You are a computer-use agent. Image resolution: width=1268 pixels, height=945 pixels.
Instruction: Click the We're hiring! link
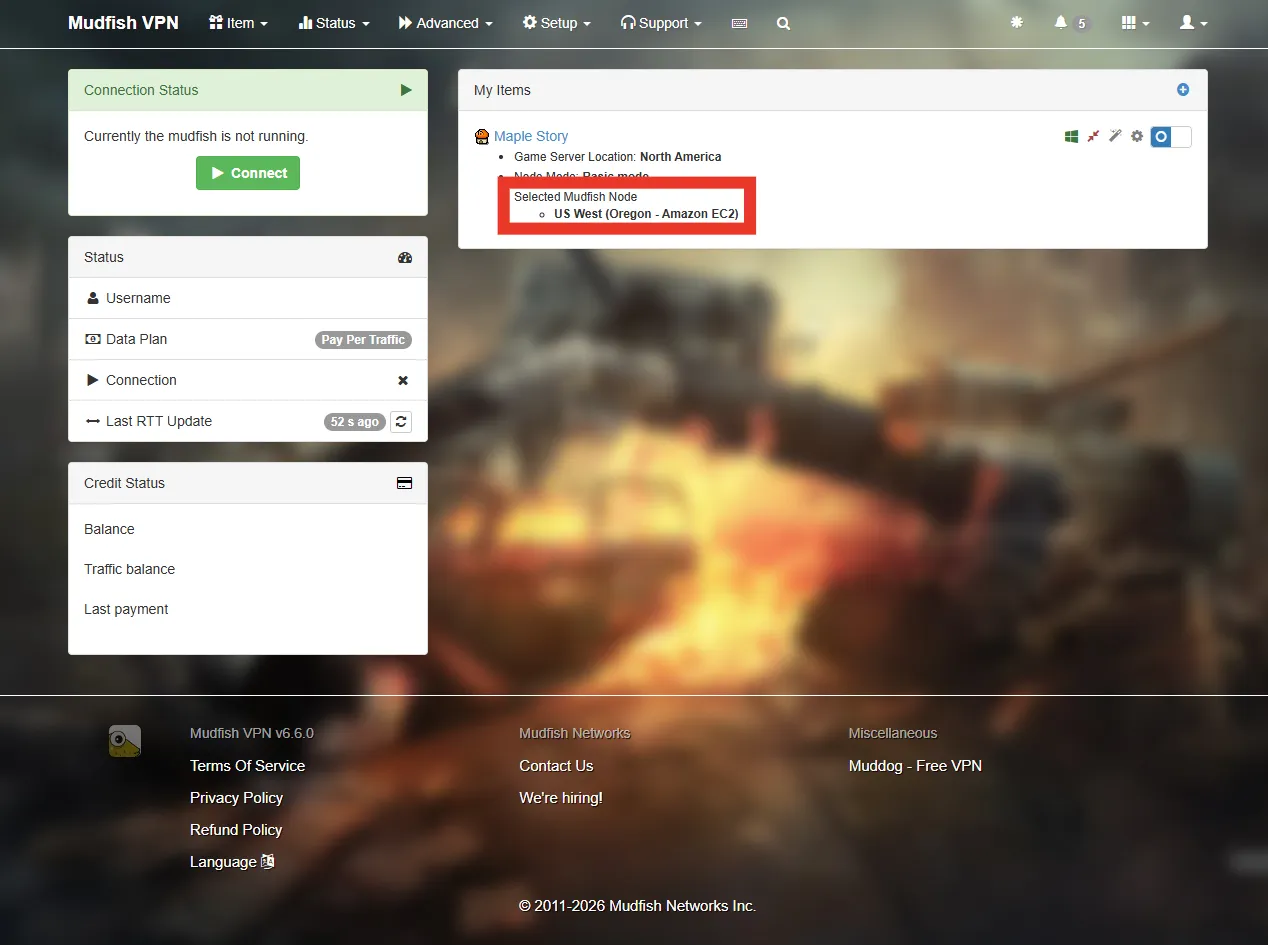click(561, 798)
